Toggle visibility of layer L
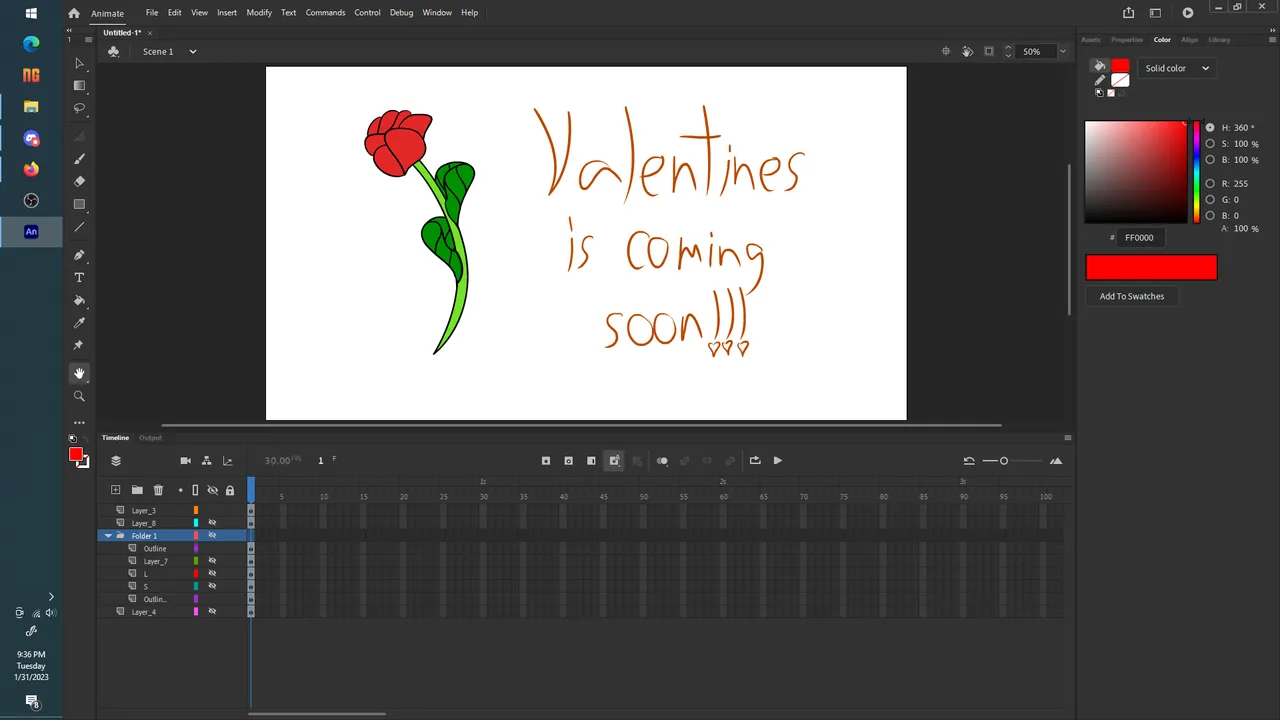 212,574
